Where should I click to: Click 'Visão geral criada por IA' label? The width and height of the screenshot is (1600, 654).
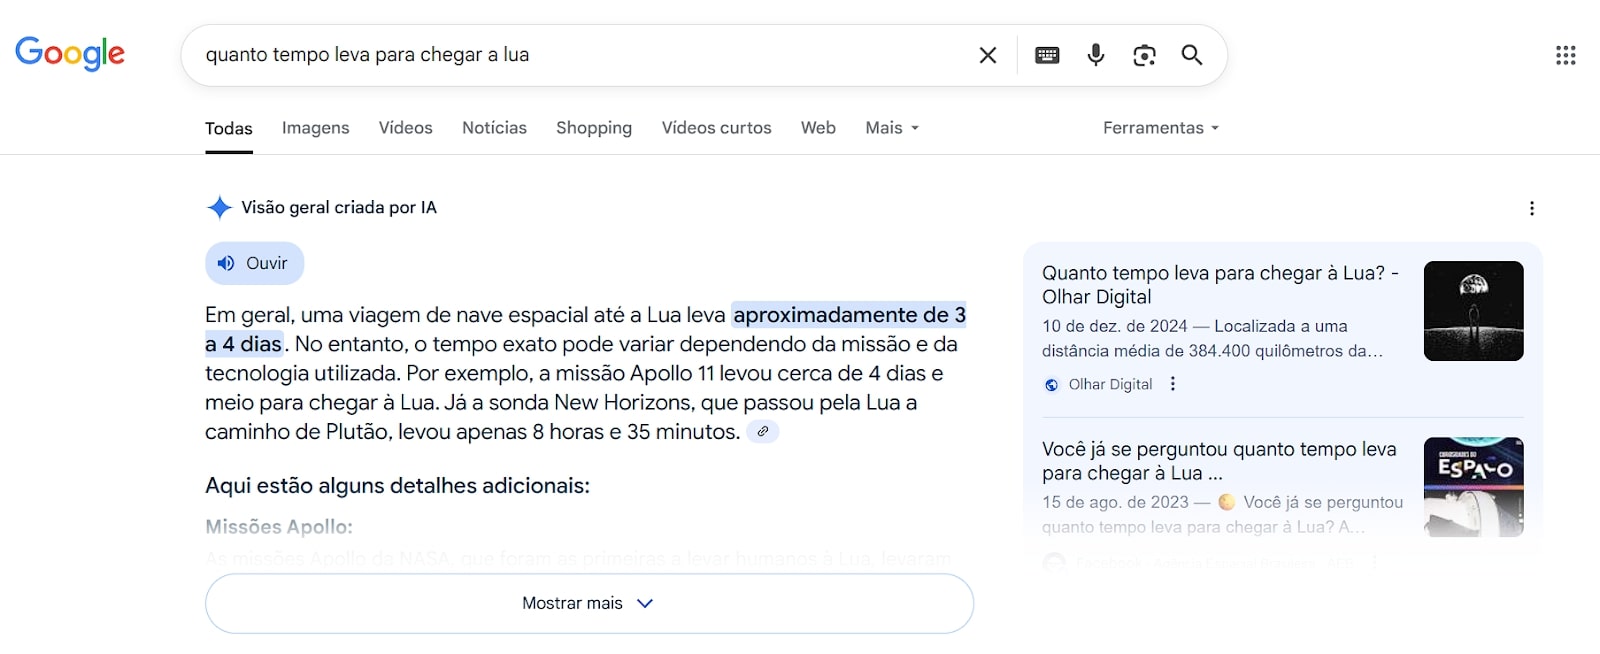pyautogui.click(x=339, y=208)
